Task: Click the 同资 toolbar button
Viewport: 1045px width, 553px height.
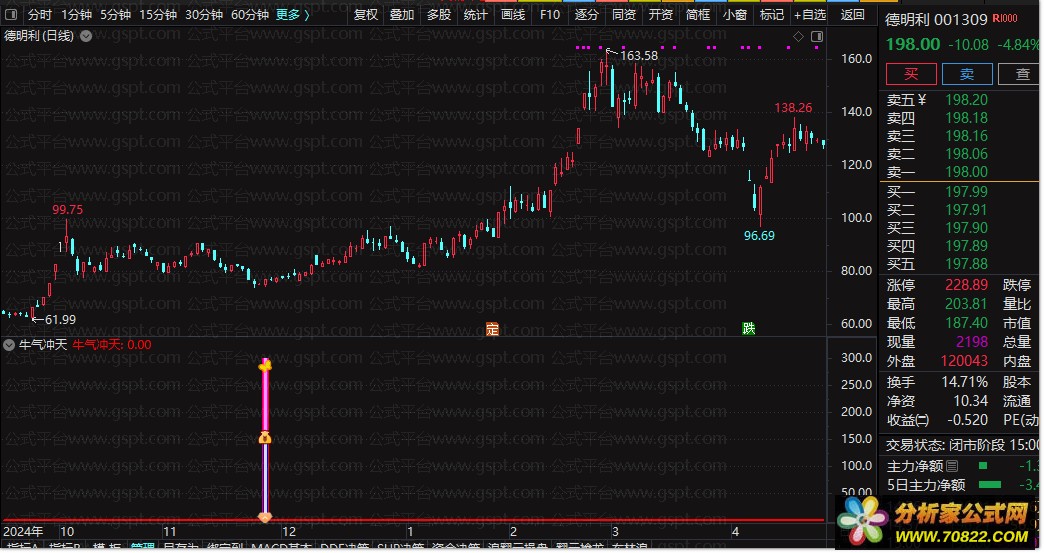Action: [x=624, y=14]
